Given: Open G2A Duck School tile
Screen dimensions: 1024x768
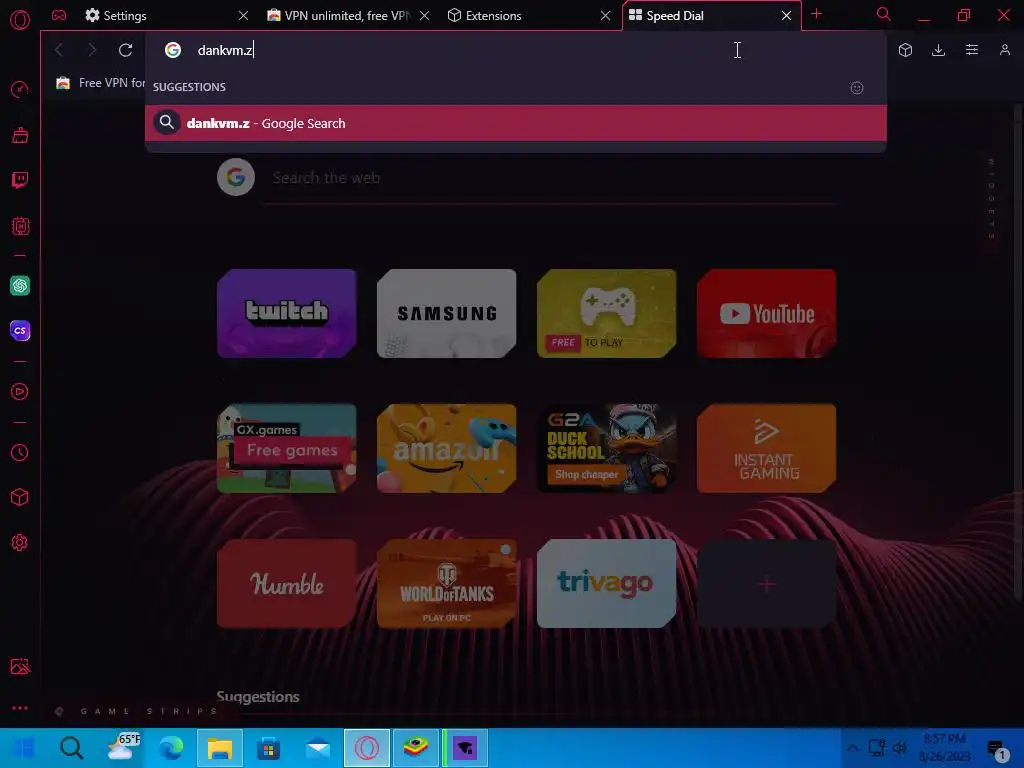Looking at the screenshot, I should [607, 448].
